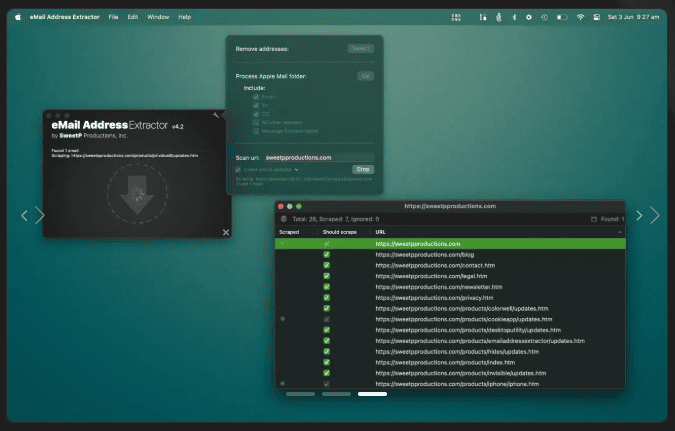Toggle Crawl entire website checkbox
Image resolution: width=675 pixels, height=431 pixels.
pos(238,170)
